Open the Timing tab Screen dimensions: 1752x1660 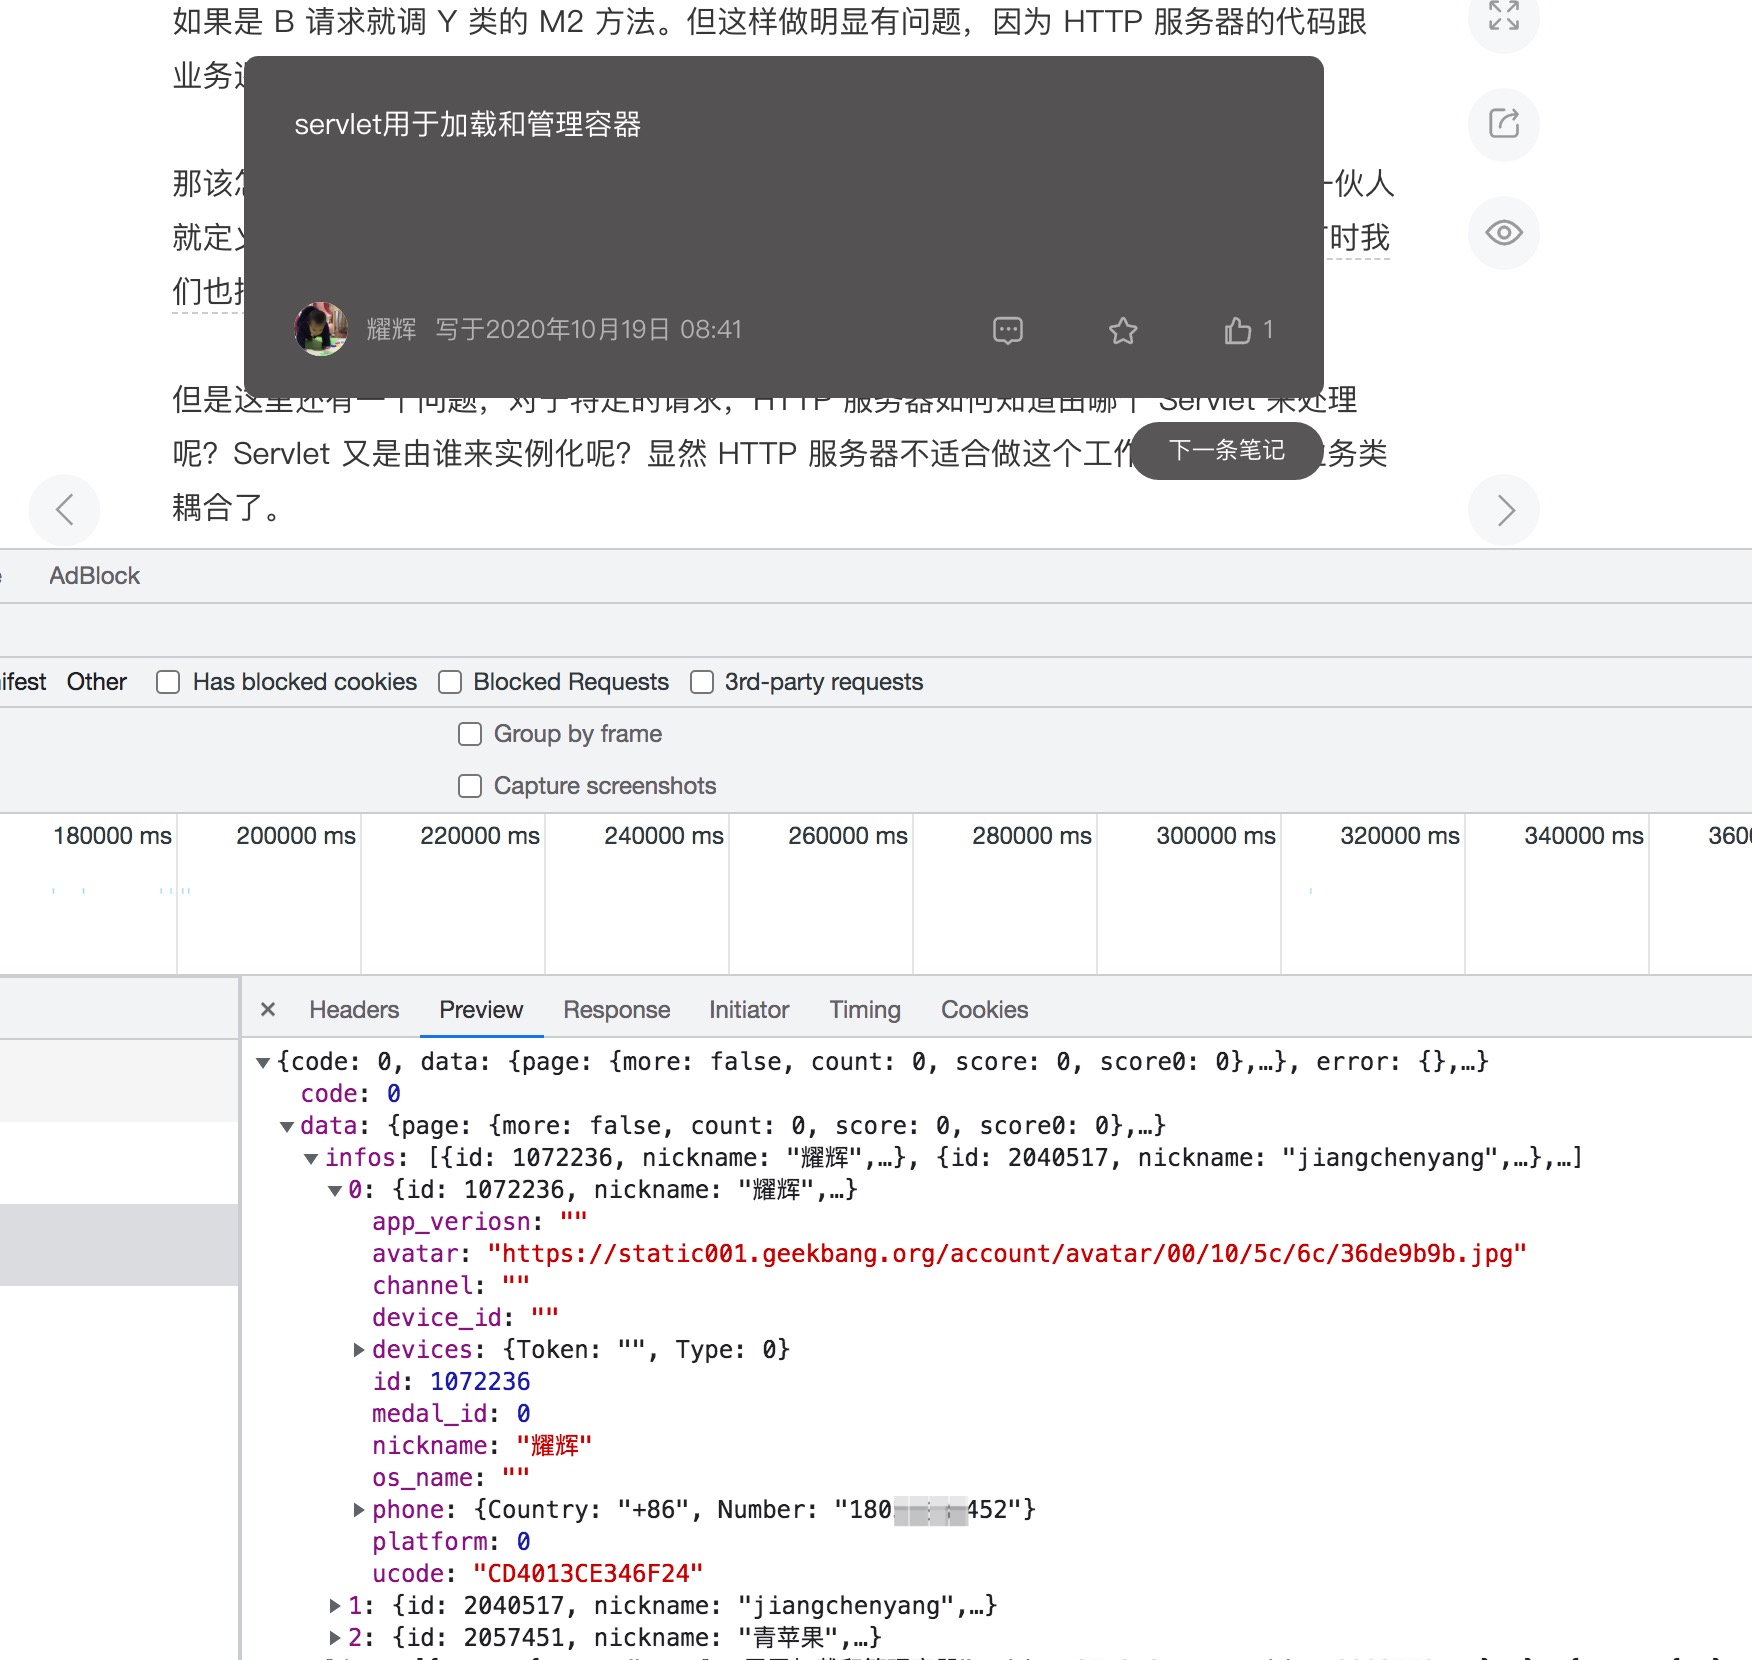point(864,1009)
